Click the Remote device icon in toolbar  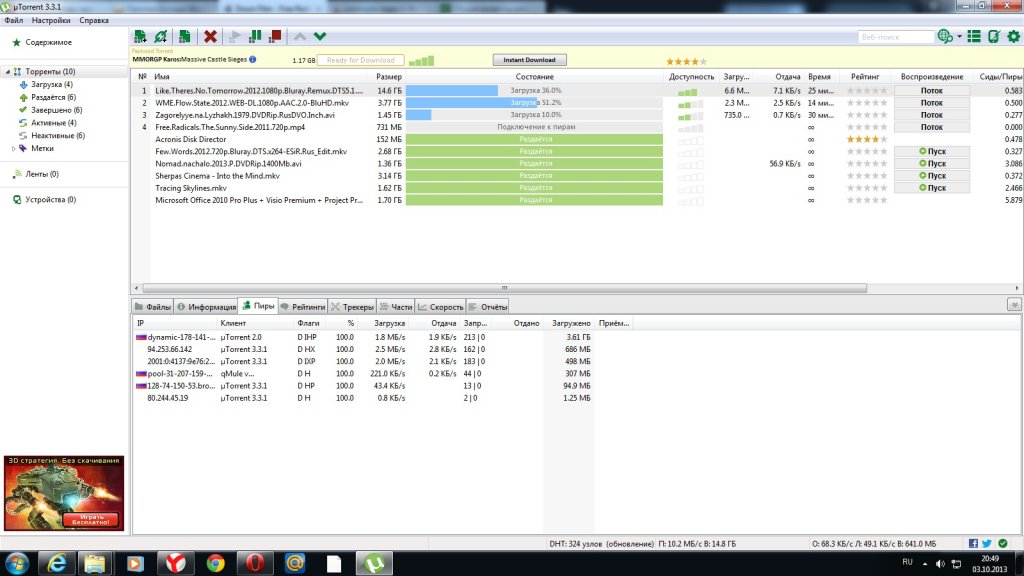(994, 37)
